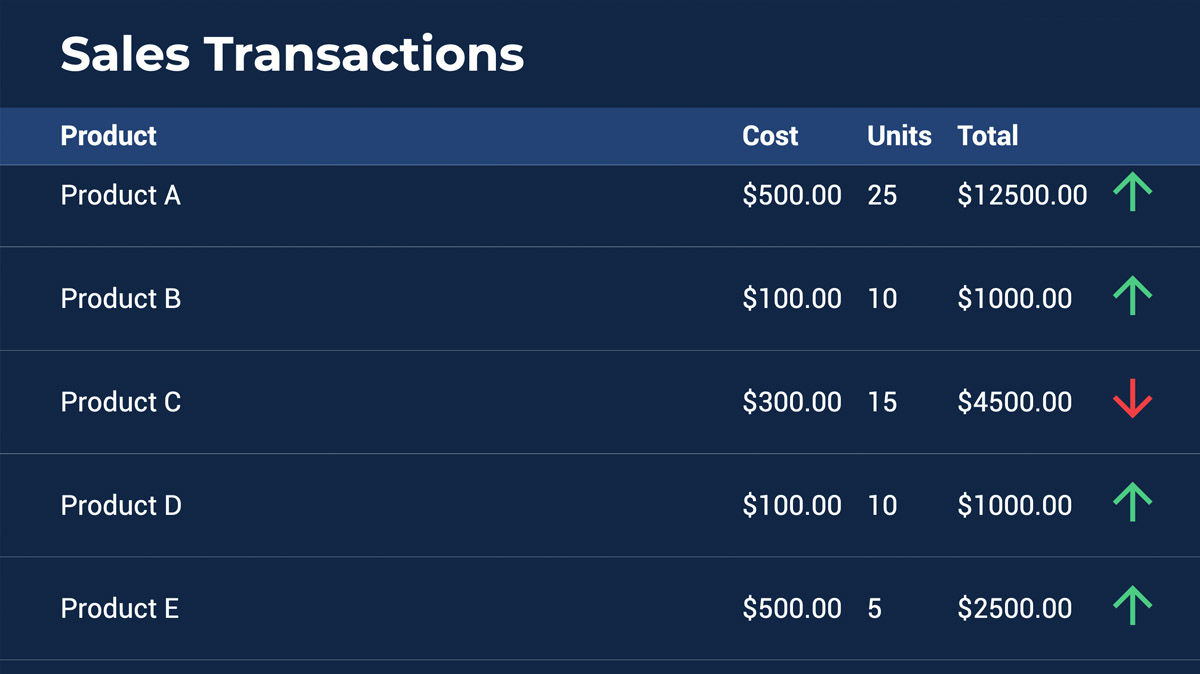1200x674 pixels.
Task: Open the Product C entry
Action: click(x=120, y=402)
